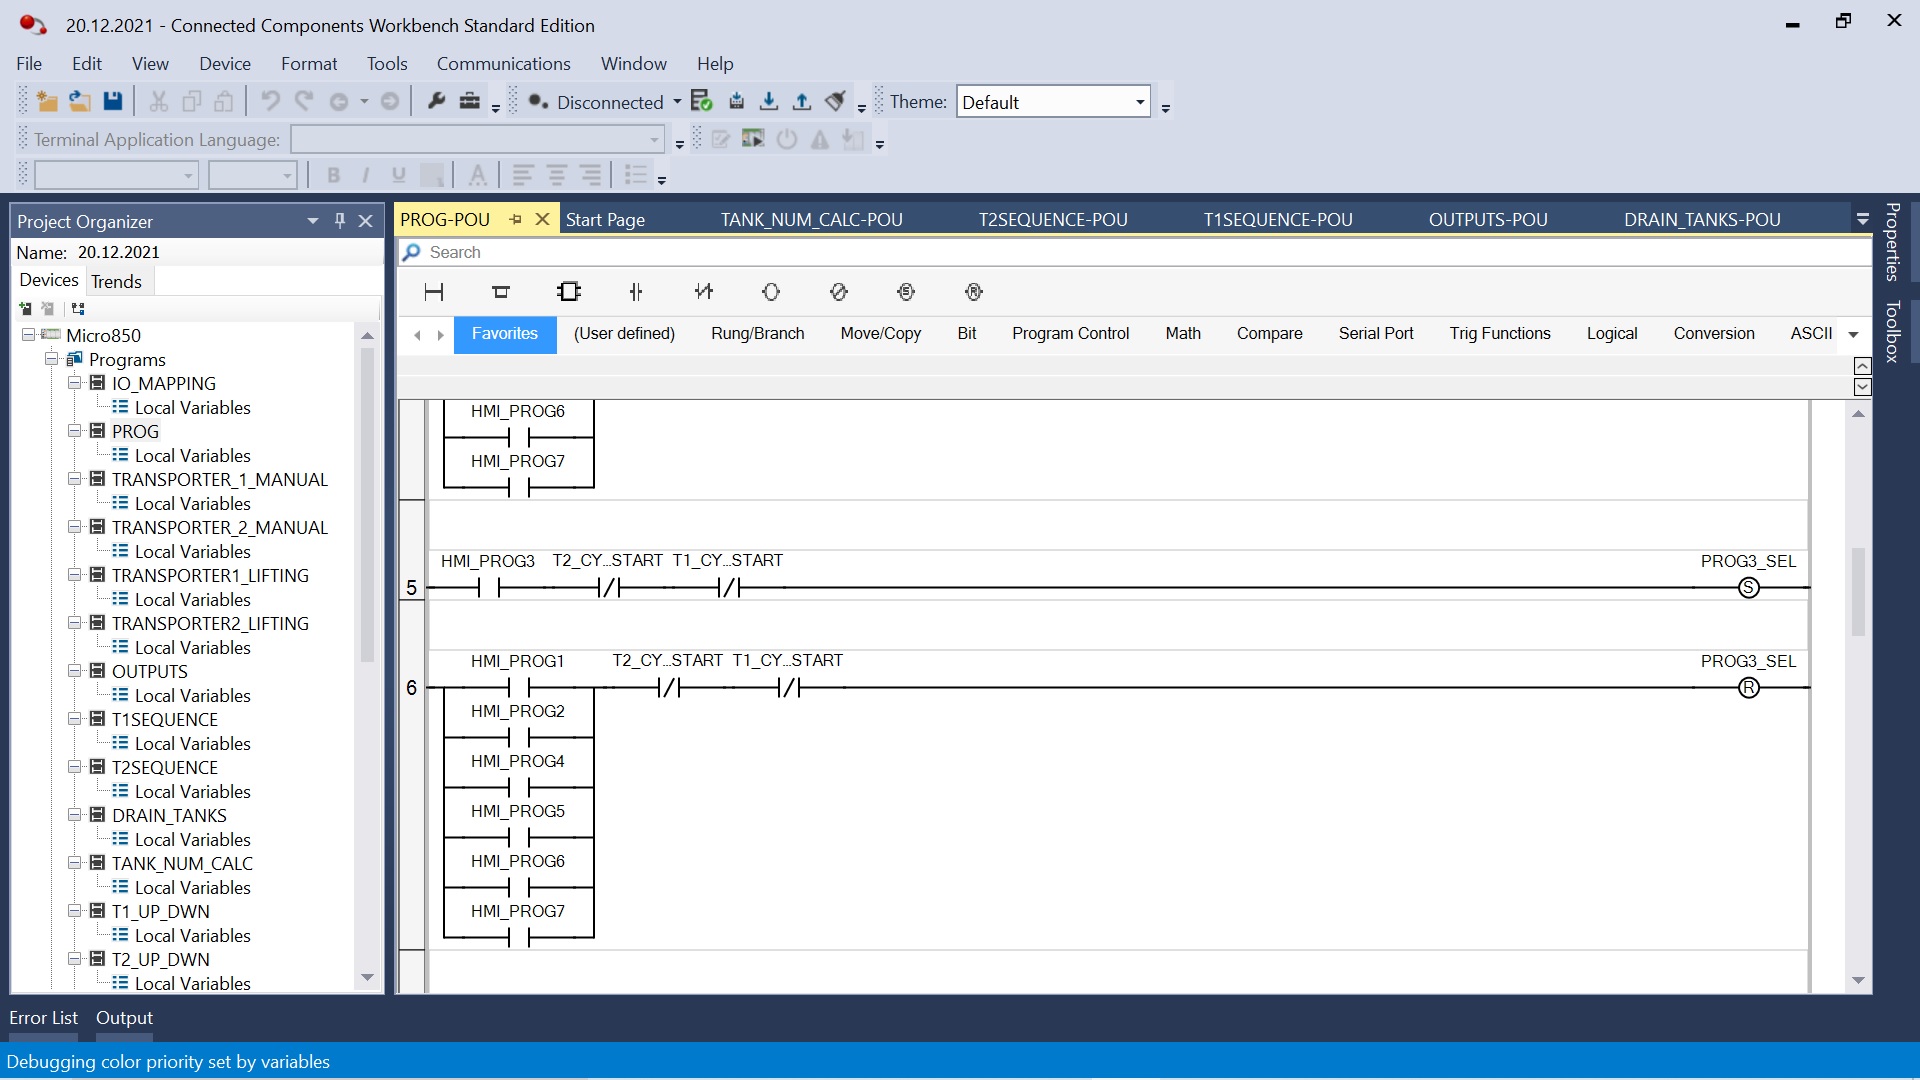The image size is (1920, 1080).
Task: Collapse the T1SEQUENCE program node
Action: point(75,719)
